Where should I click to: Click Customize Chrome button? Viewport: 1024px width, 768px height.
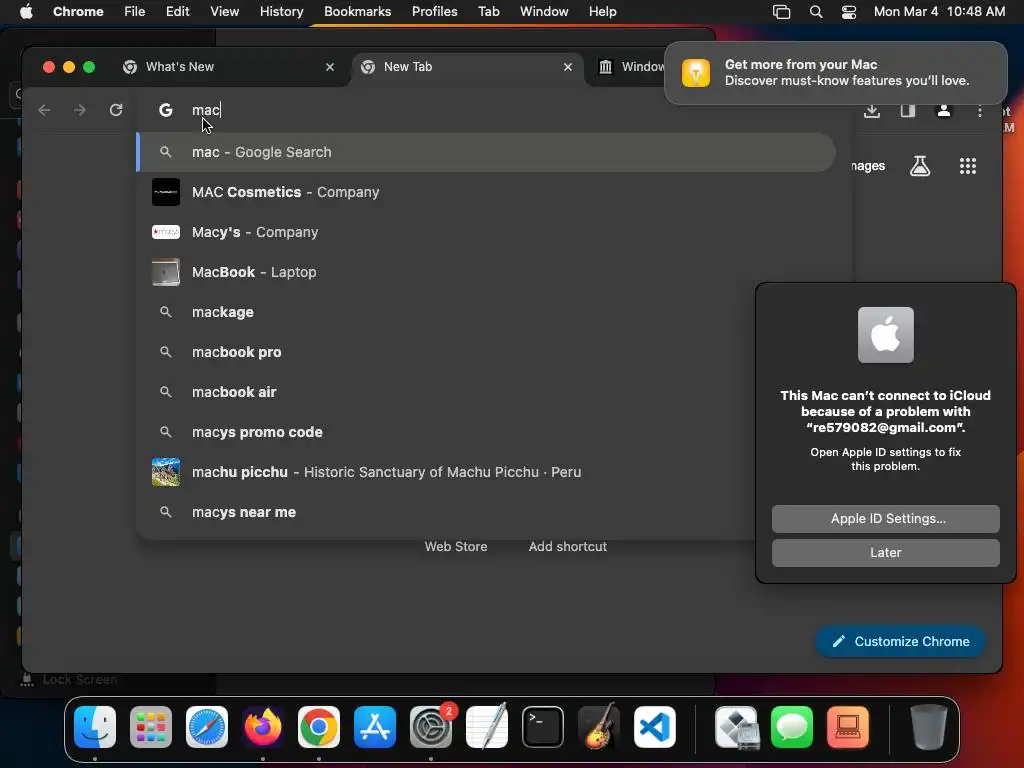[900, 641]
